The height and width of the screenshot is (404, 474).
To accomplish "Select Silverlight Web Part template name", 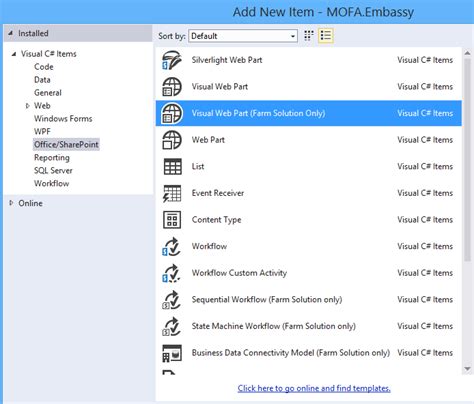I will pyautogui.click(x=227, y=60).
